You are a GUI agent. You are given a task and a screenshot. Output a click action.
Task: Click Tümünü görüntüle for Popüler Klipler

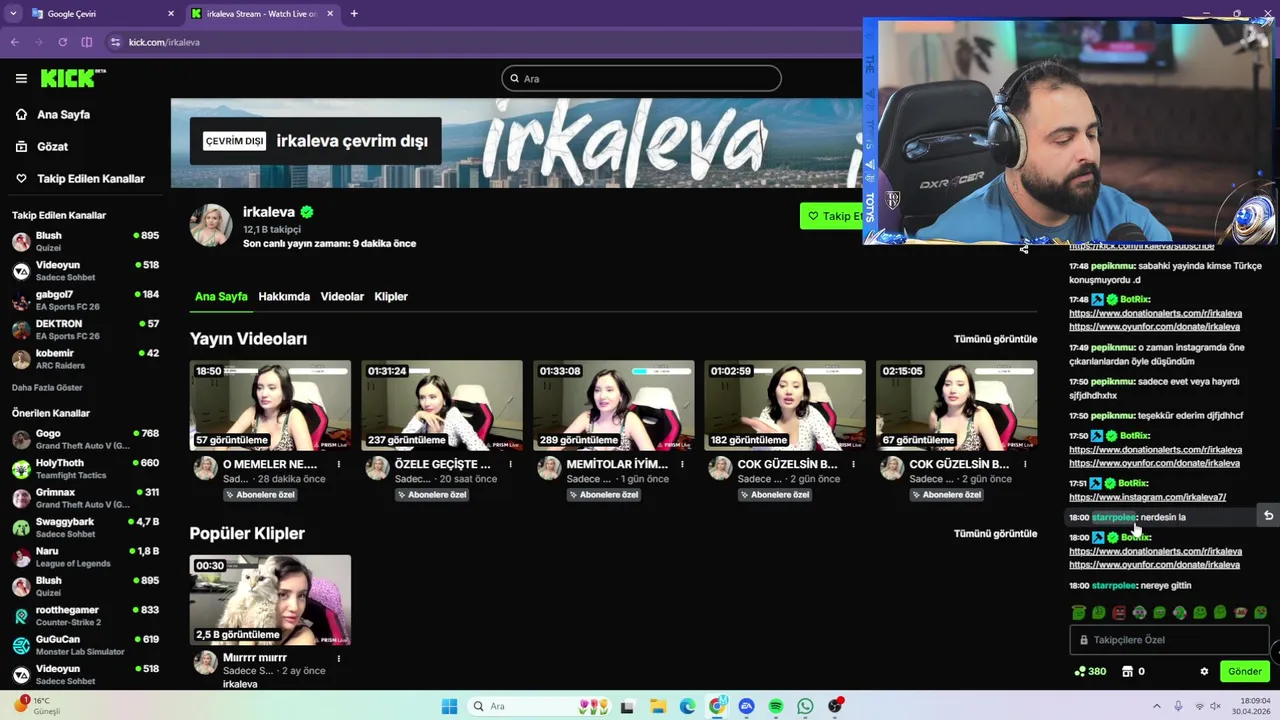click(x=995, y=533)
